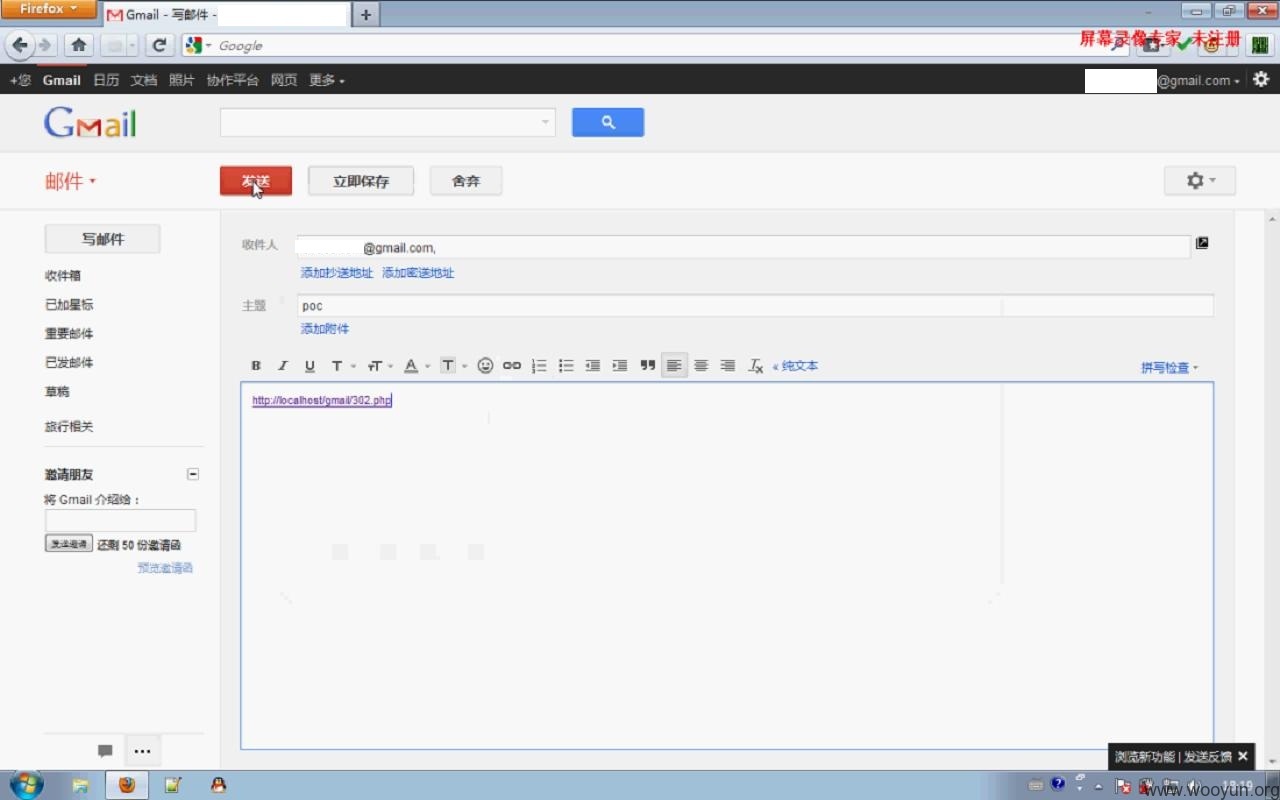Add a BCC address to the message
The width and height of the screenshot is (1280, 800).
click(418, 273)
